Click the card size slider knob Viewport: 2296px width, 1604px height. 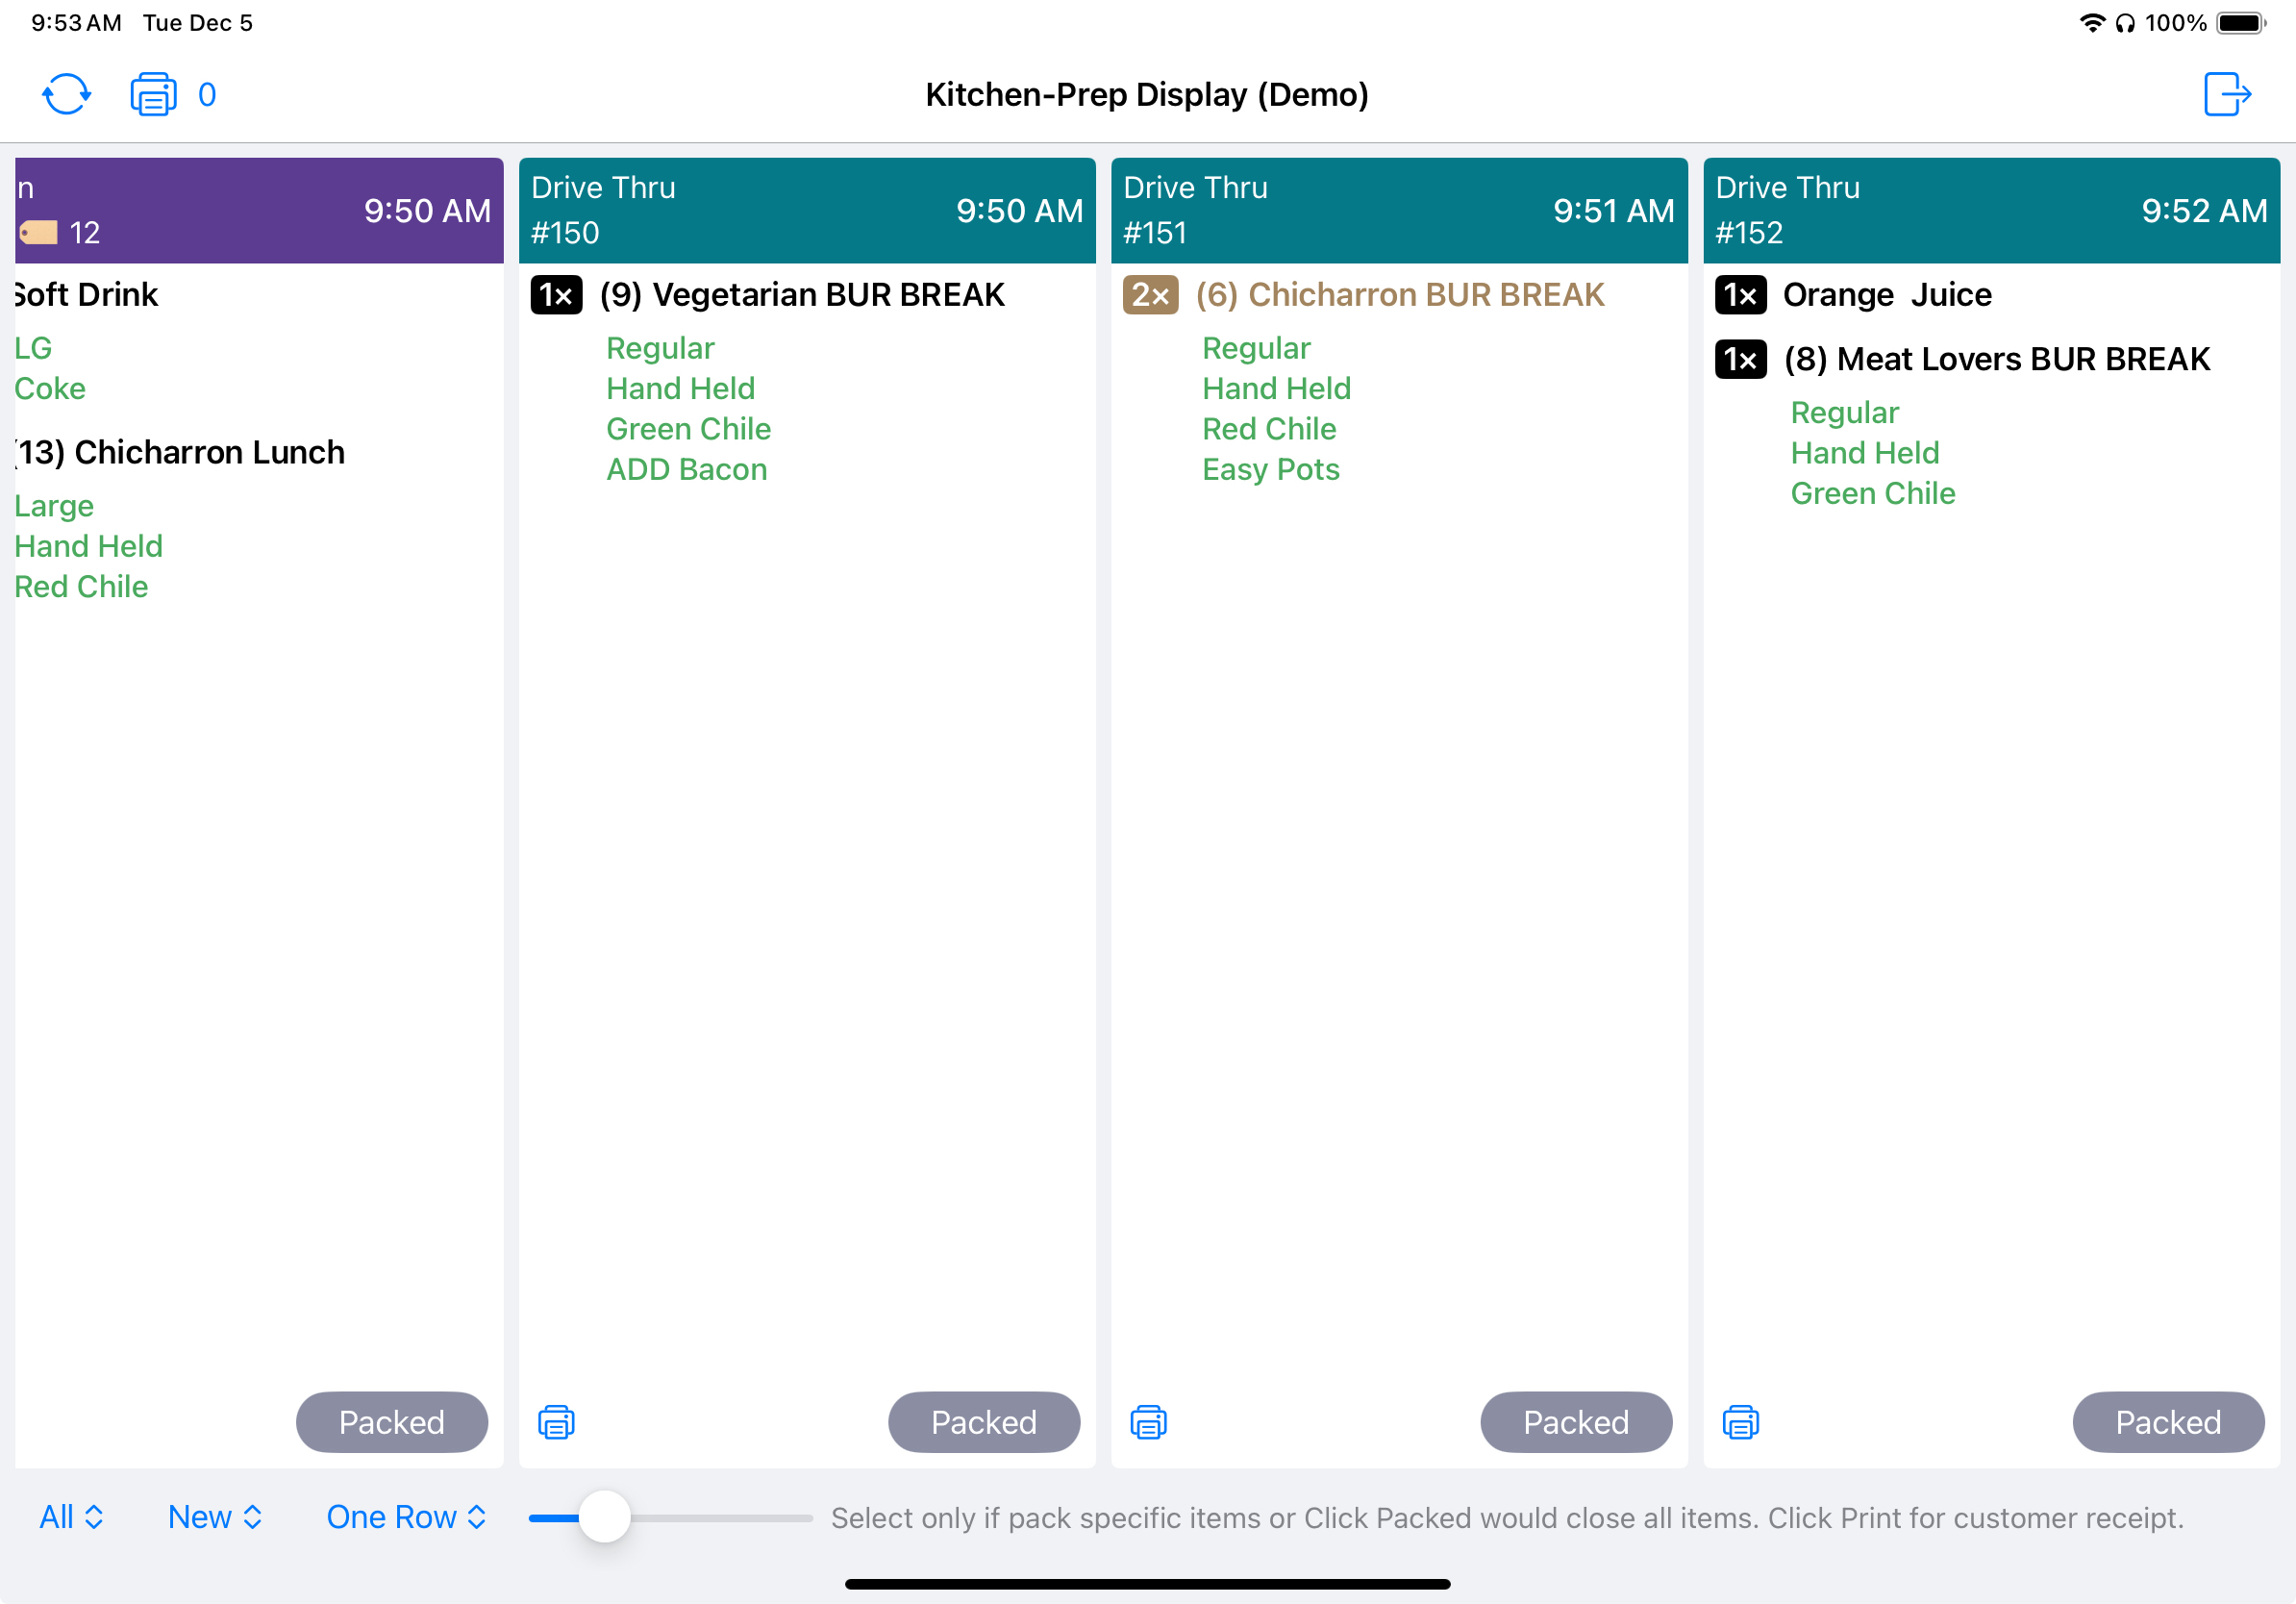tap(605, 1517)
